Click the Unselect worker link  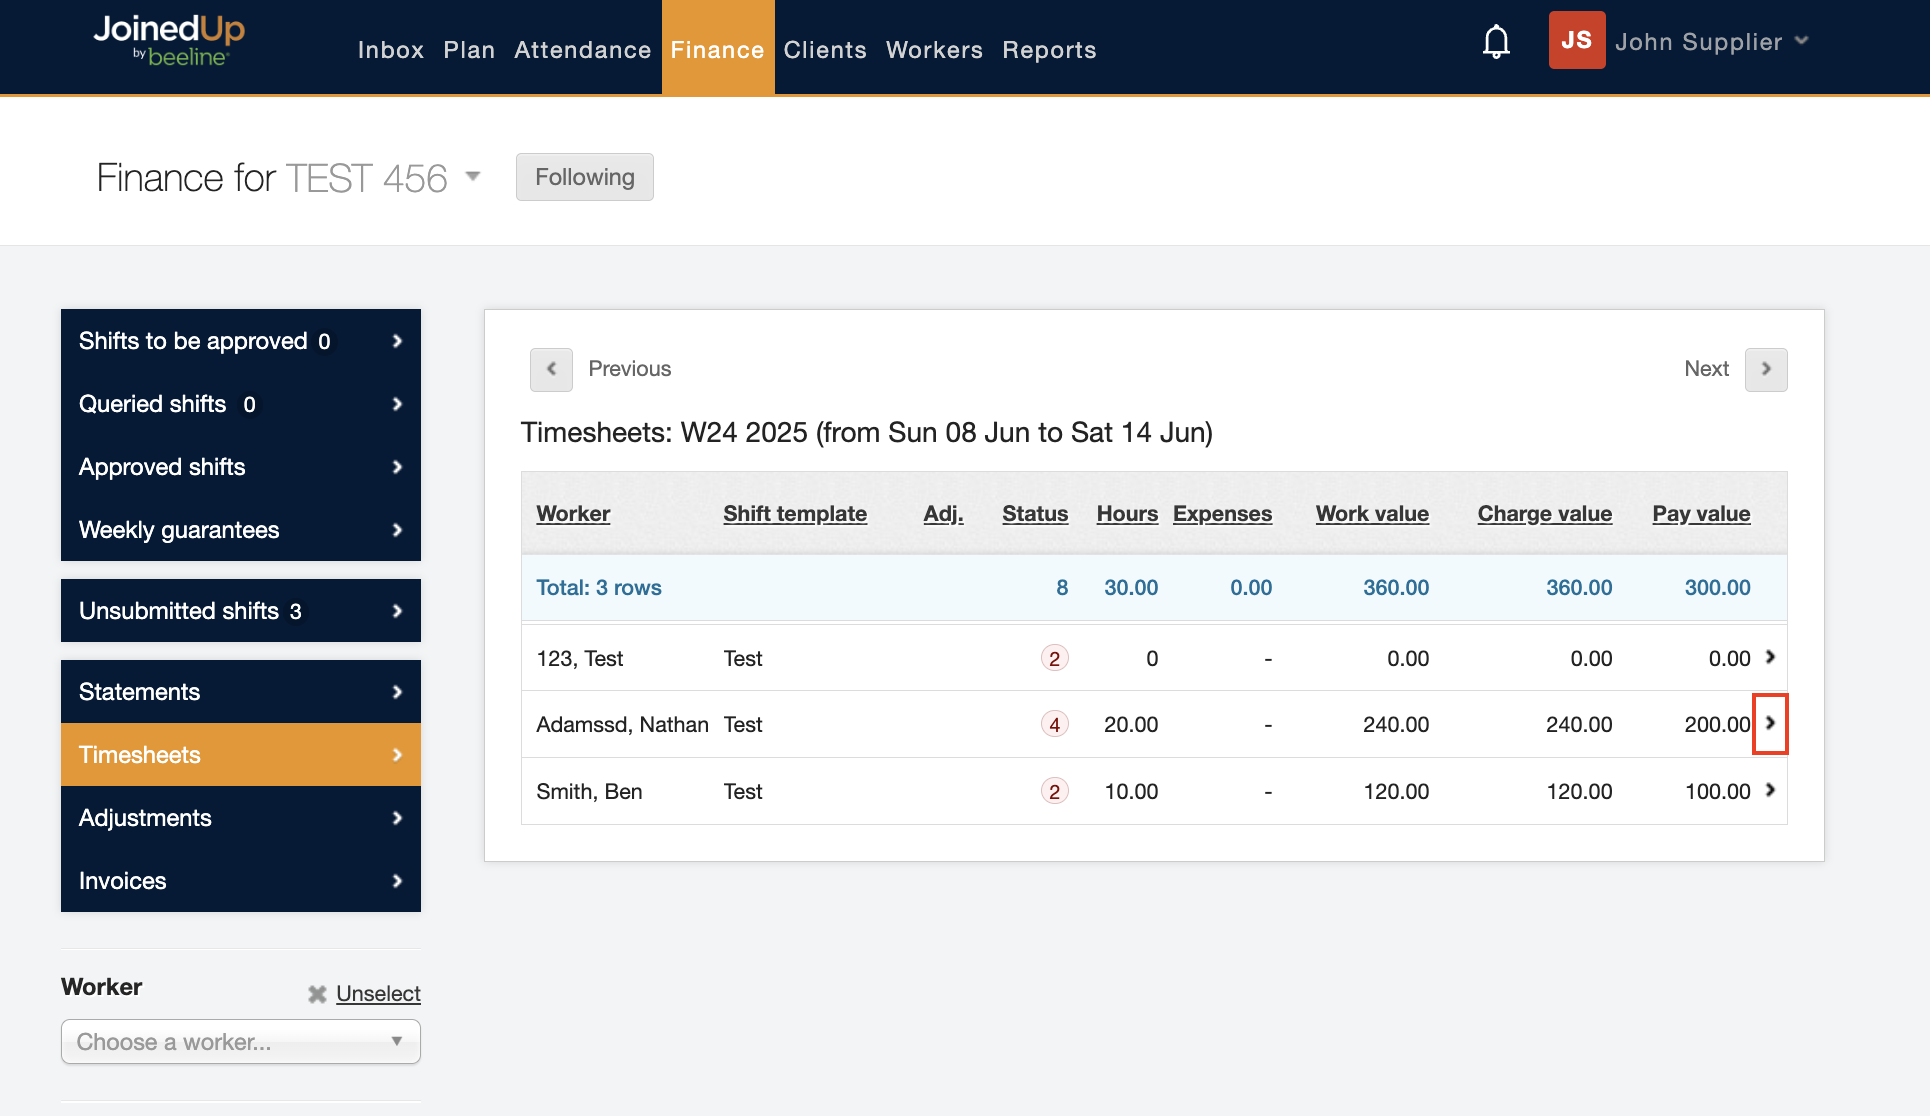pyautogui.click(x=378, y=994)
